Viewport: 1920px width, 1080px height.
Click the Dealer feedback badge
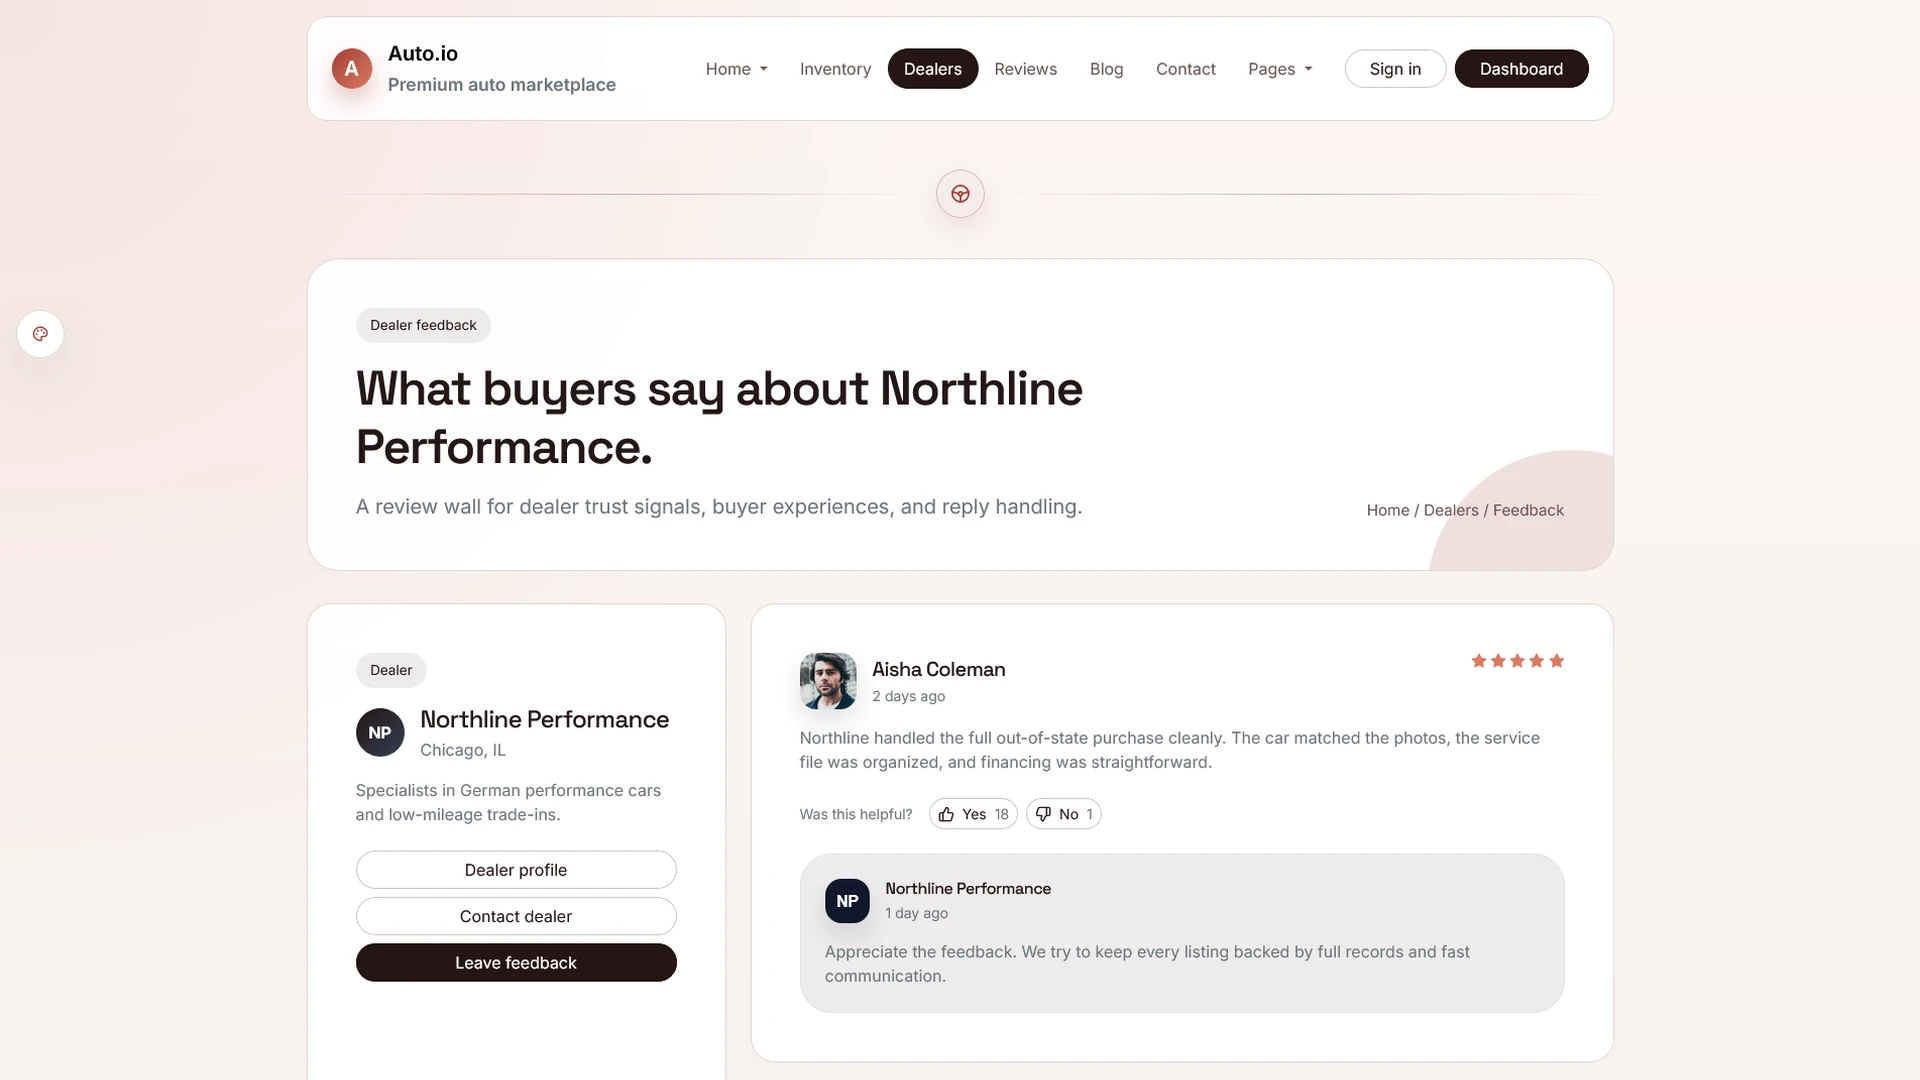(x=423, y=325)
